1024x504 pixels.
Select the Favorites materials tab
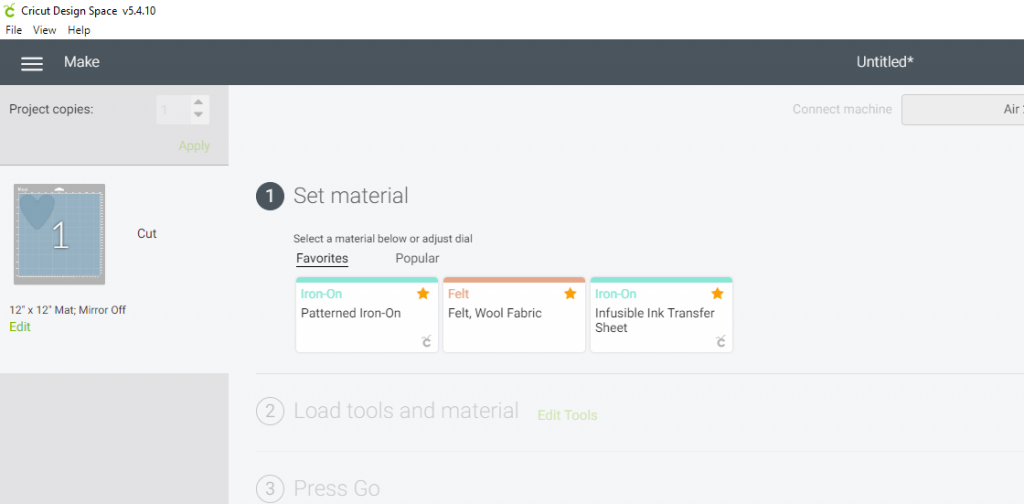pos(322,259)
